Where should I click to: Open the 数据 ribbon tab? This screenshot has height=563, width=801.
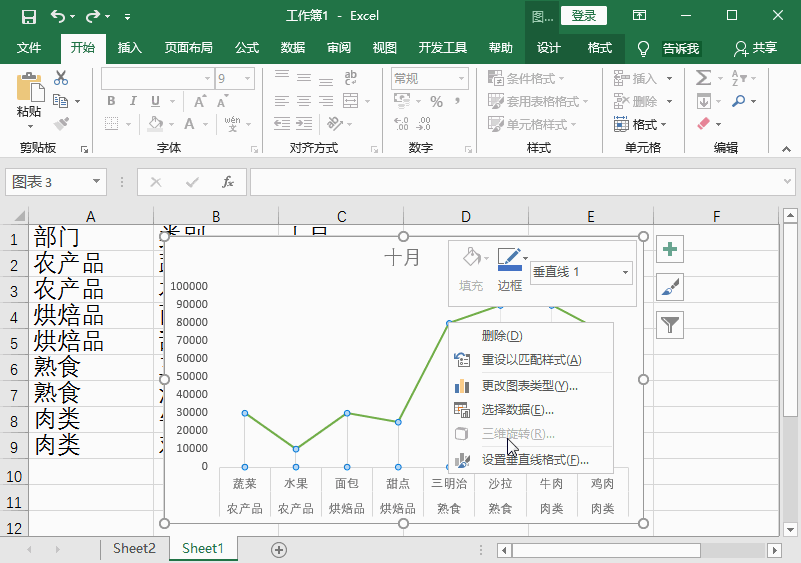click(293, 48)
